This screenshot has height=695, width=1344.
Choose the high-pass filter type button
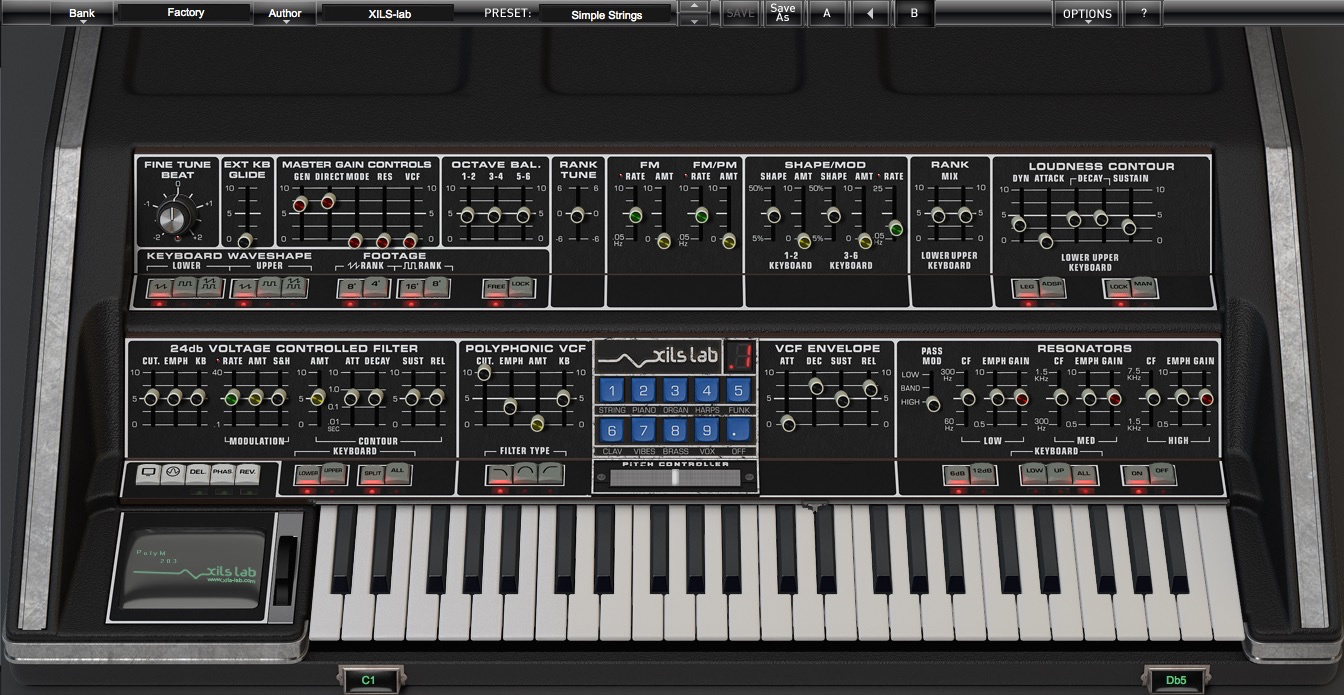[x=550, y=474]
